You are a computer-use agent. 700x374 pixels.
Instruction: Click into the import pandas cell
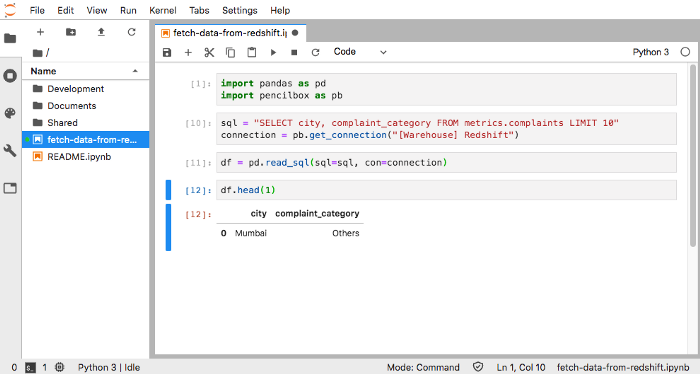pyautogui.click(x=446, y=89)
